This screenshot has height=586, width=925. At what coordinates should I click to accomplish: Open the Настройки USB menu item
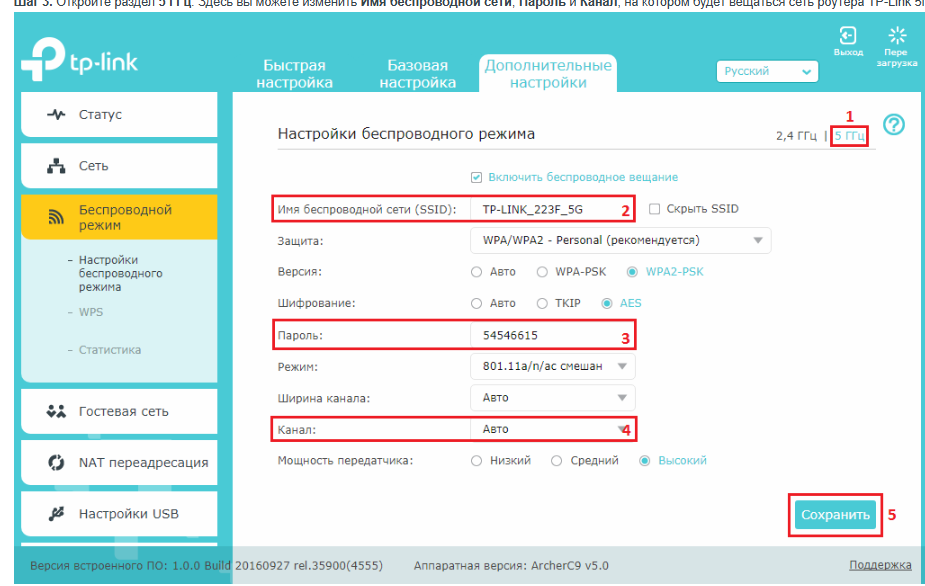[x=119, y=514]
